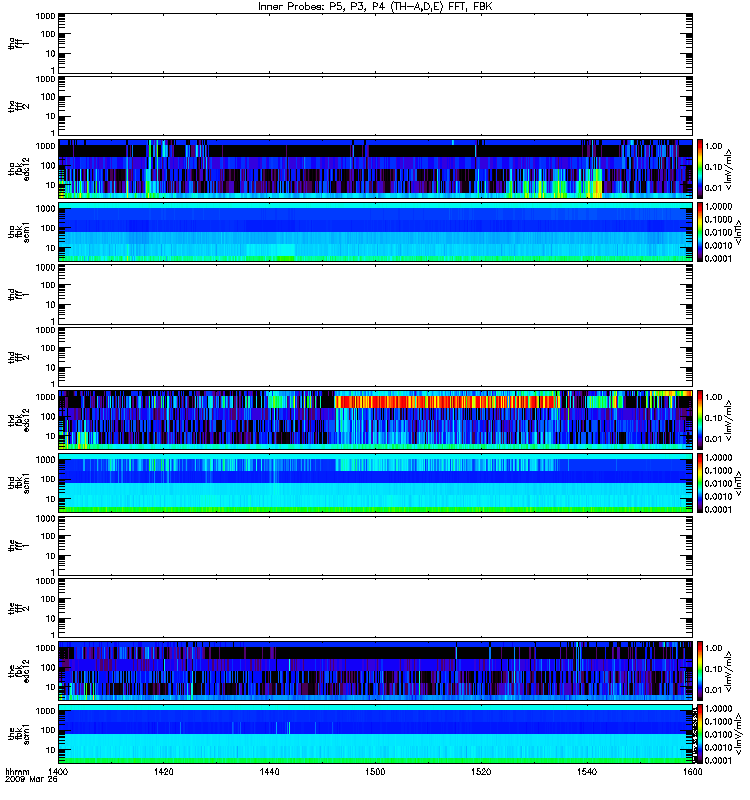Click the "0.01" value on the edc12 color bar

click(x=714, y=690)
